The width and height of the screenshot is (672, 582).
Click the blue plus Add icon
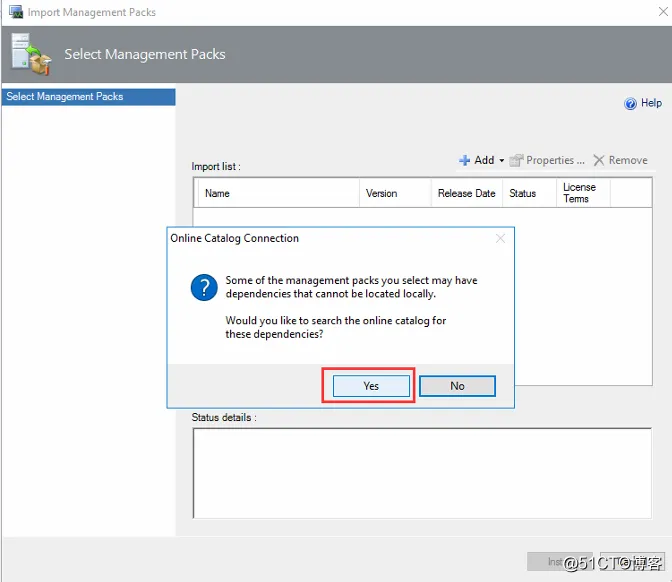point(465,160)
